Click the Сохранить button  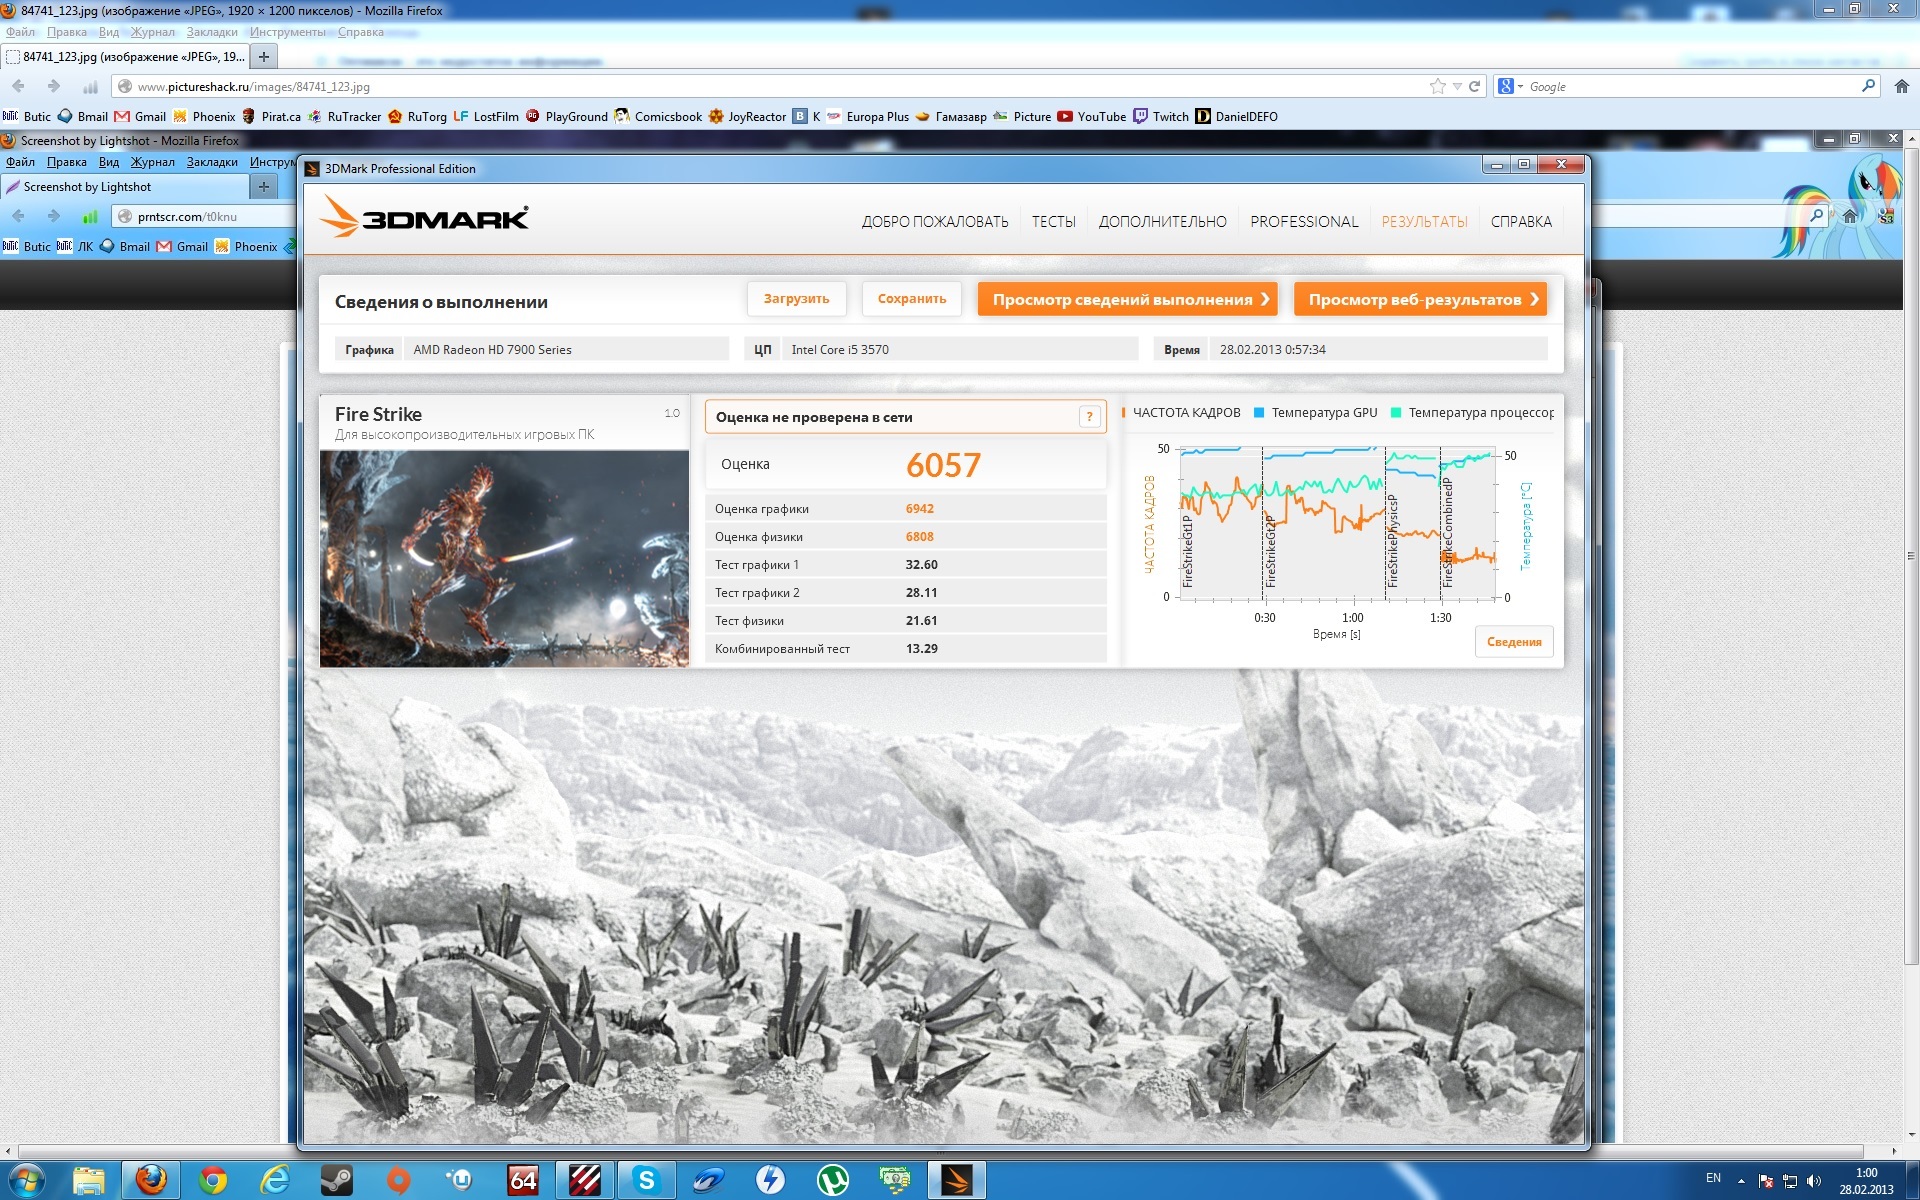tap(911, 299)
